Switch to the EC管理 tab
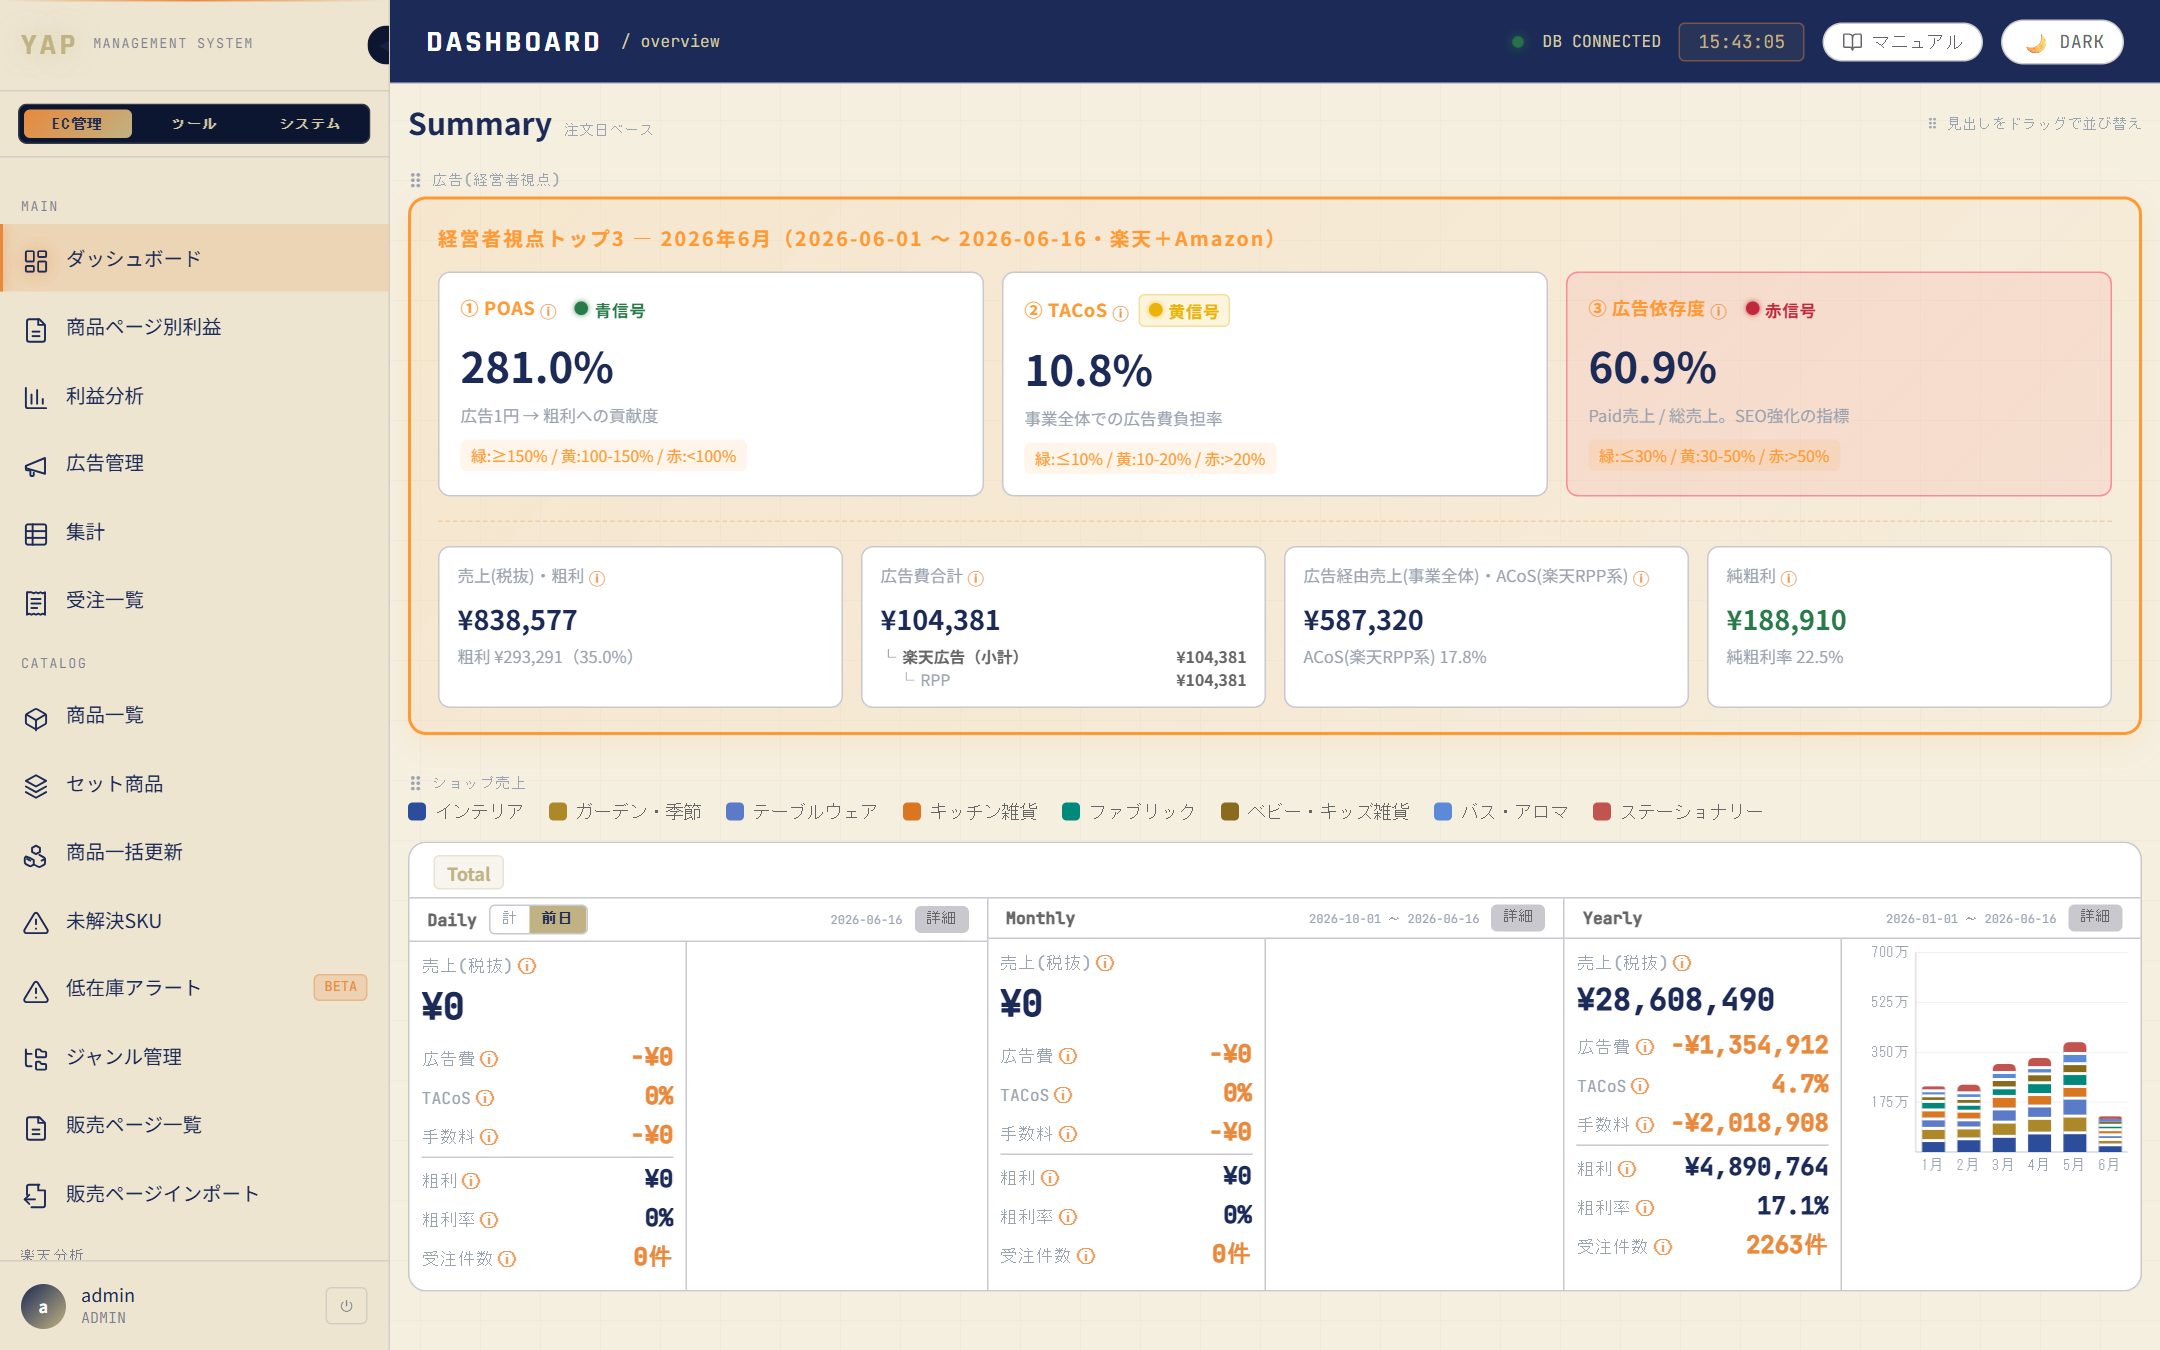 pyautogui.click(x=77, y=123)
